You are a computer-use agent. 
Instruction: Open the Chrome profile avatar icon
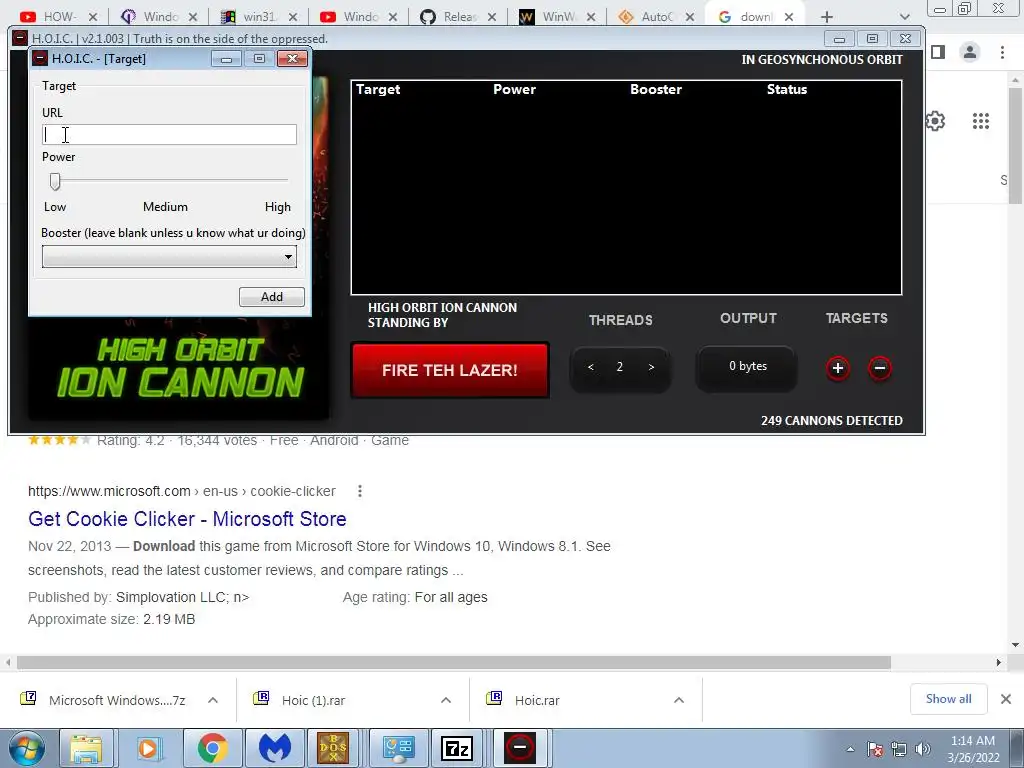pos(970,52)
